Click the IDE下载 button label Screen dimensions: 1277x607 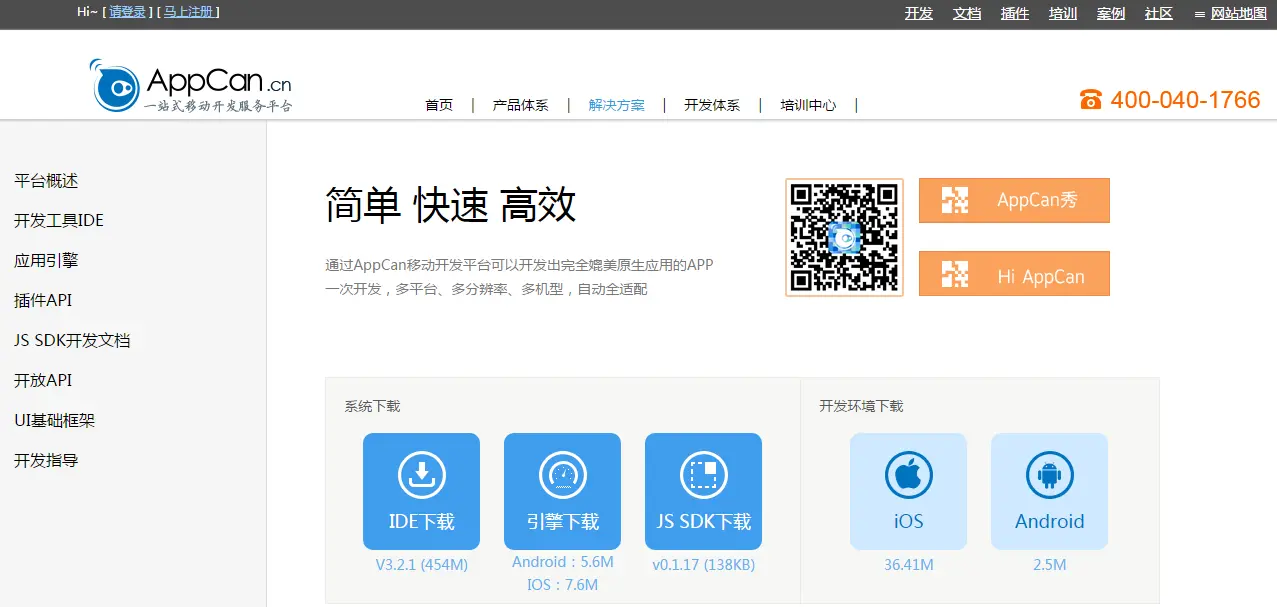422,522
